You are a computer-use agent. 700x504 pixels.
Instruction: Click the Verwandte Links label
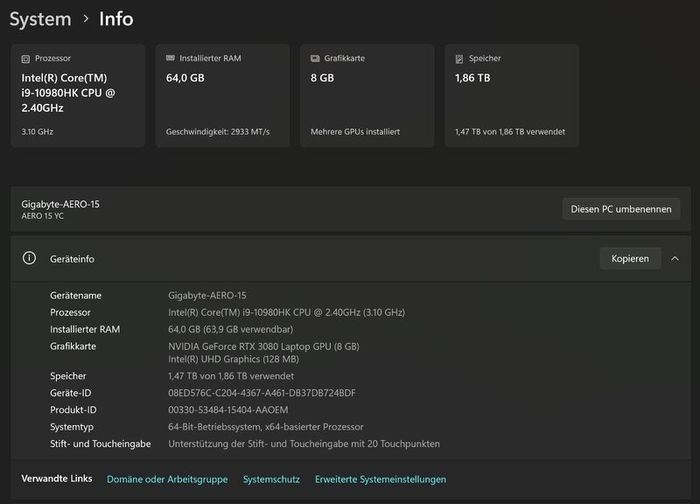click(x=57, y=478)
